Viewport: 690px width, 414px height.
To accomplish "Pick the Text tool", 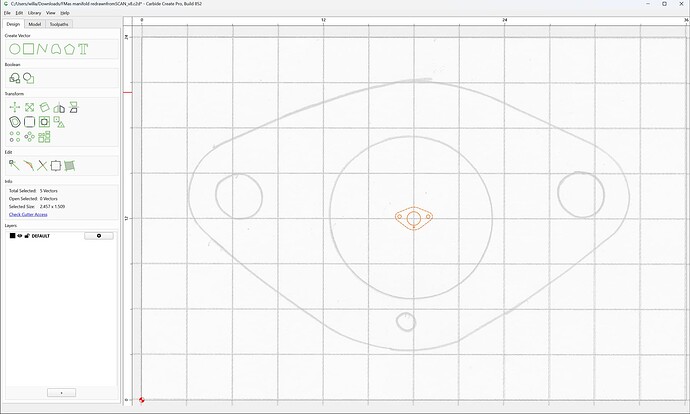I will coord(83,49).
